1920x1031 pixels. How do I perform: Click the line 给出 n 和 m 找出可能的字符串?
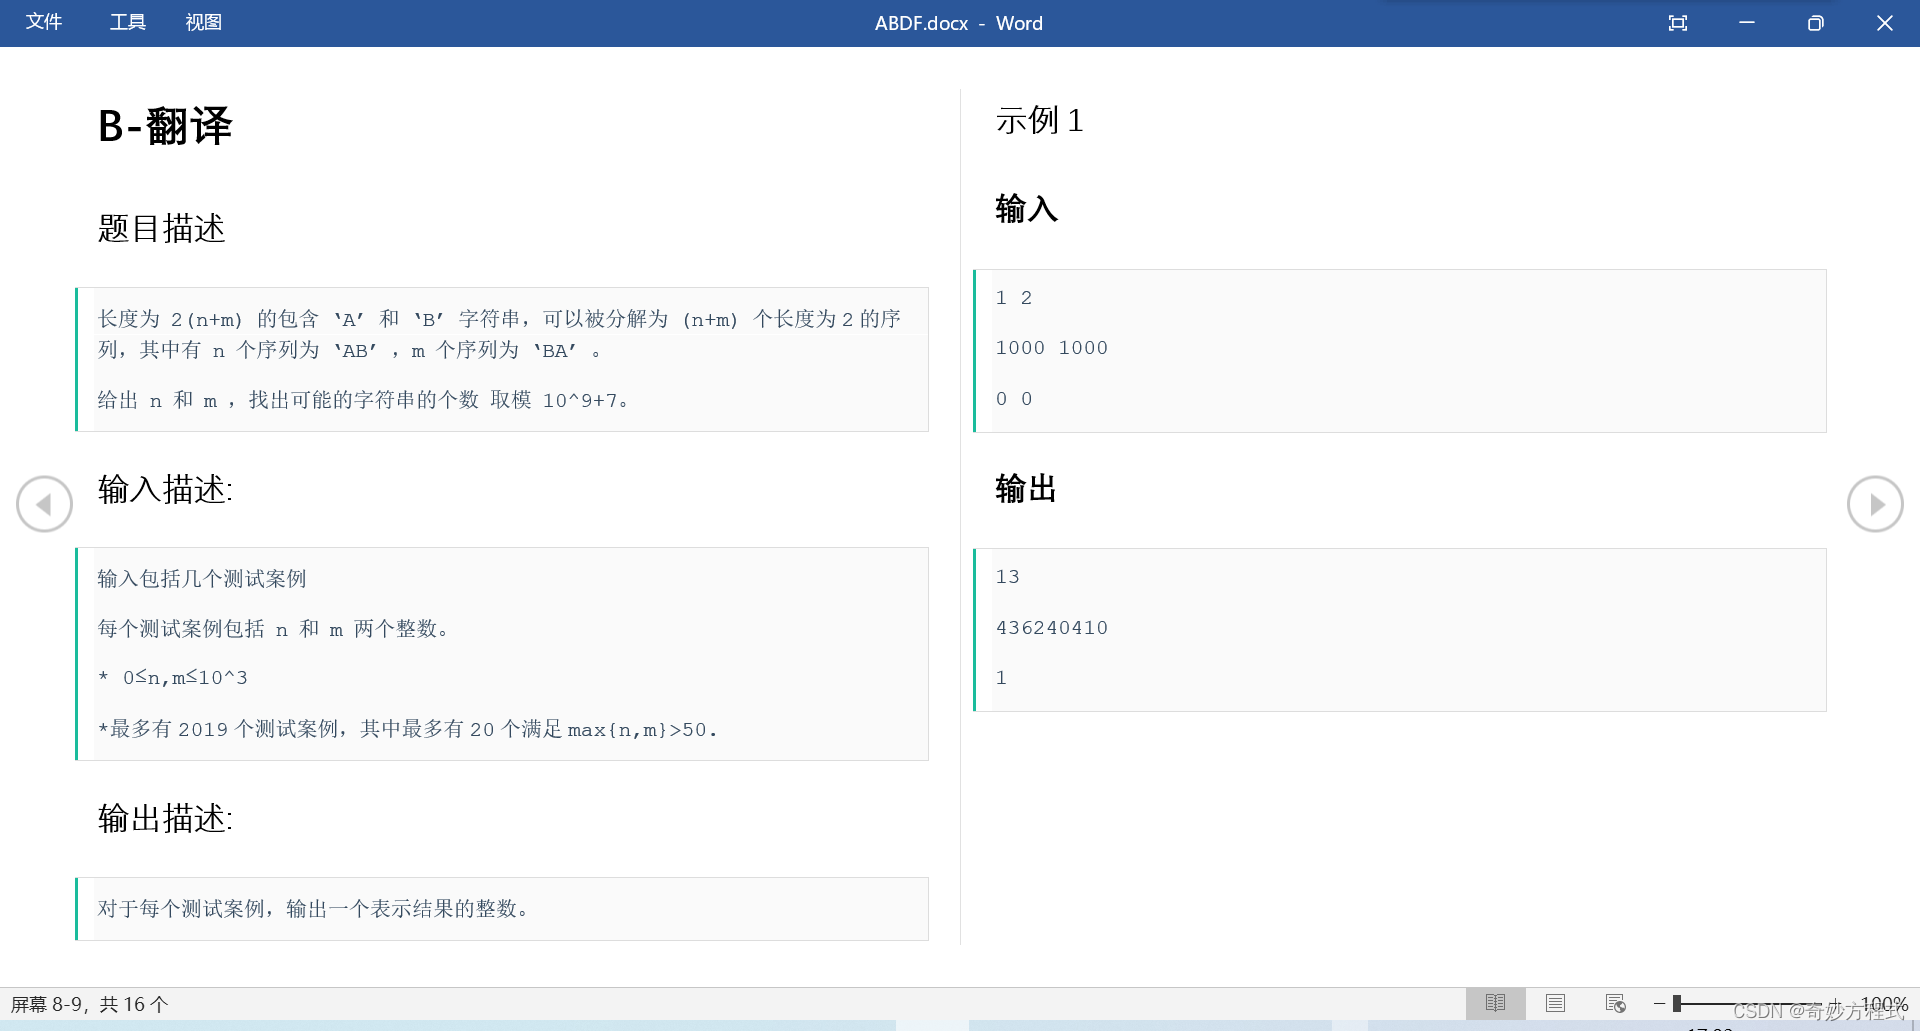363,400
